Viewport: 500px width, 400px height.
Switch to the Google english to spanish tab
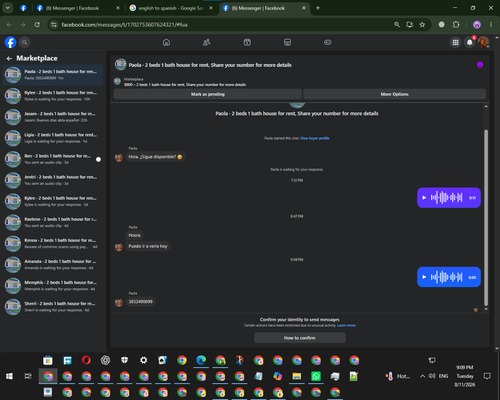pyautogui.click(x=171, y=8)
